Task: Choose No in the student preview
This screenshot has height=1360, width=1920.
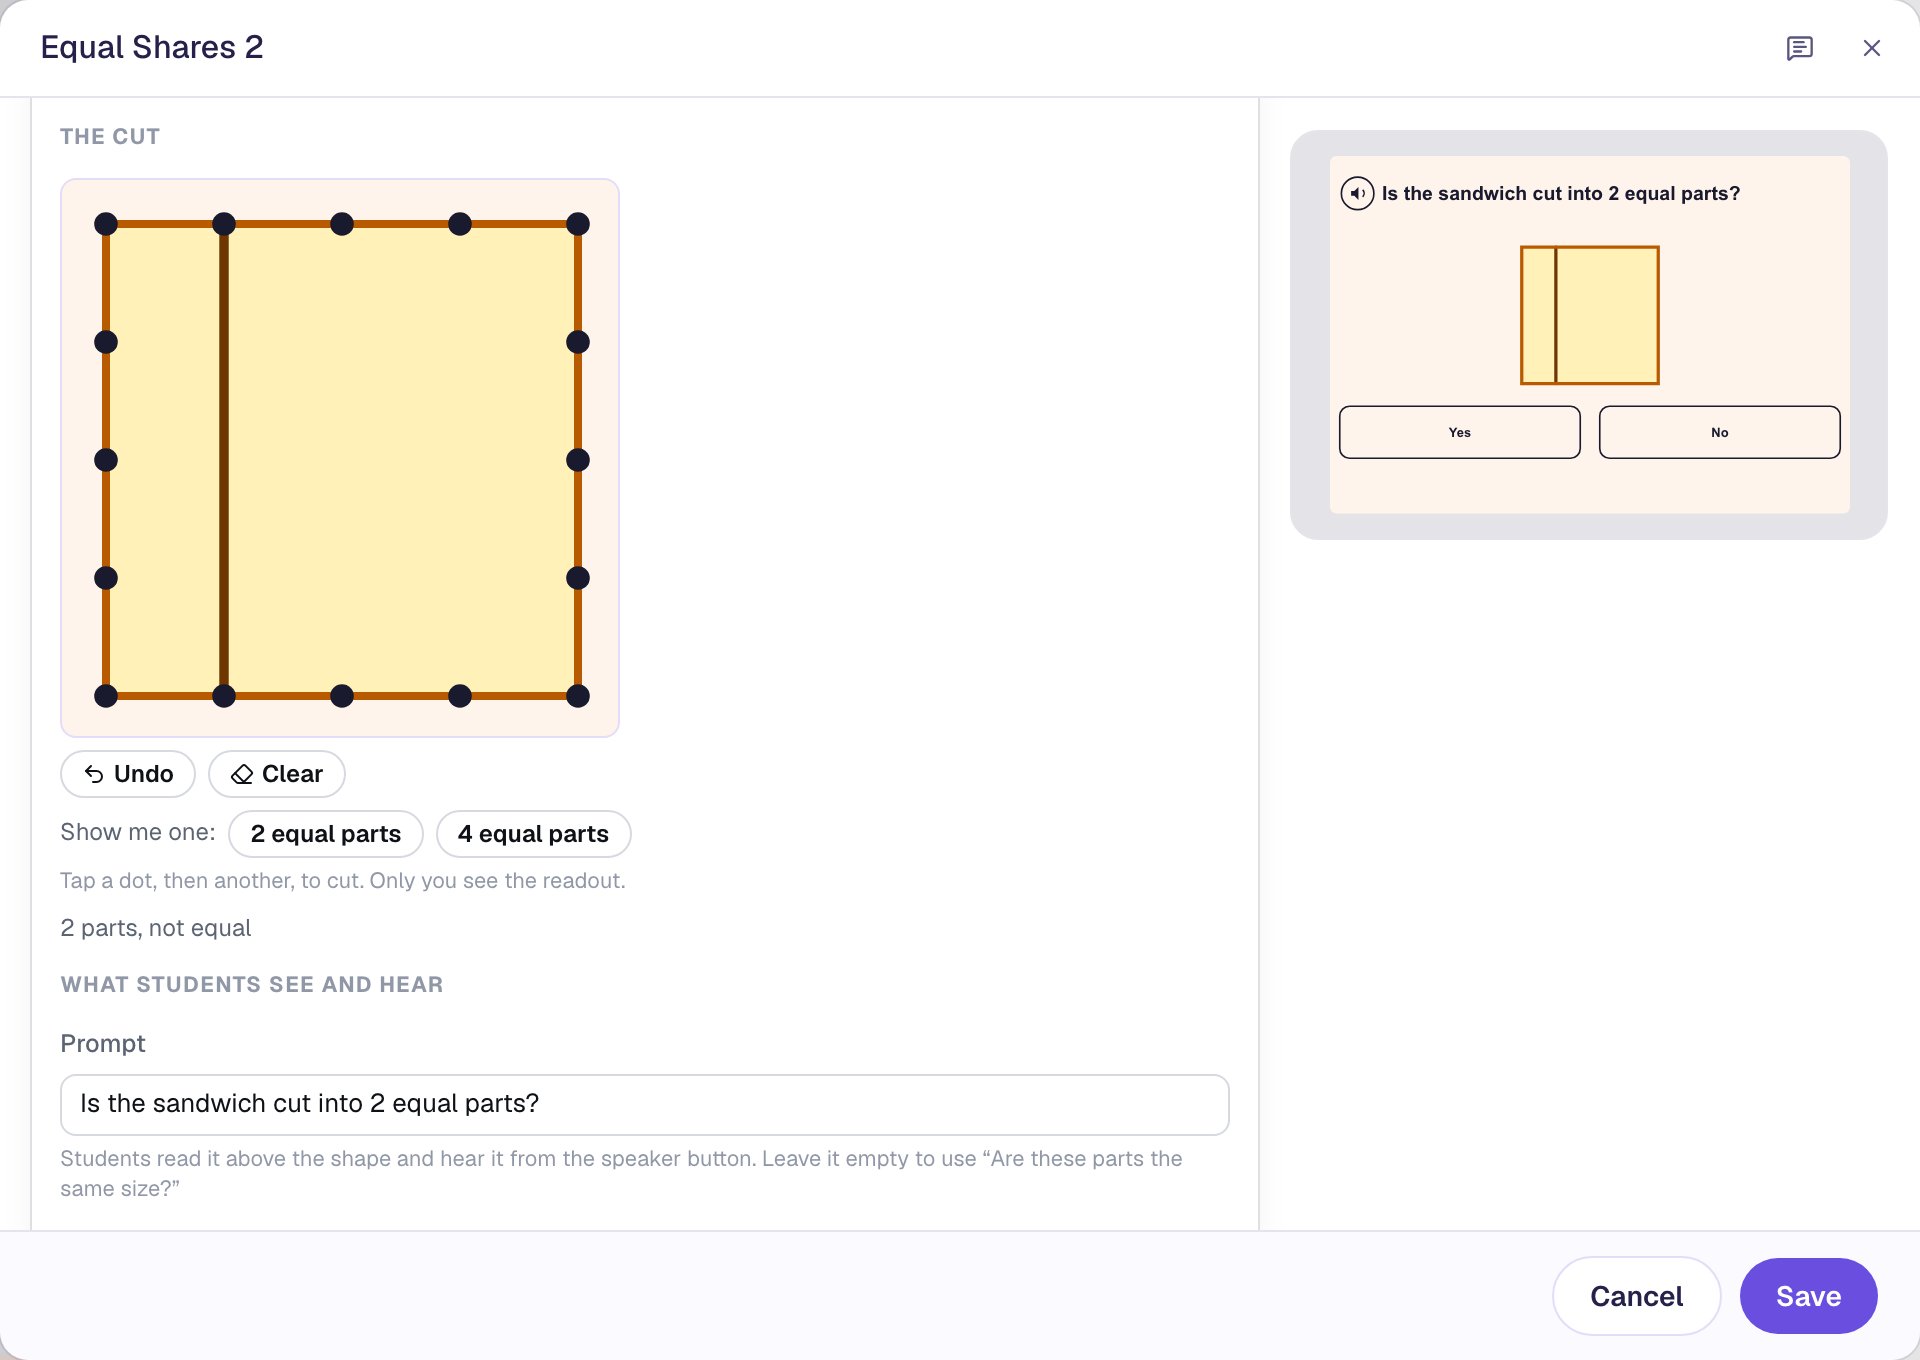Action: [x=1720, y=432]
